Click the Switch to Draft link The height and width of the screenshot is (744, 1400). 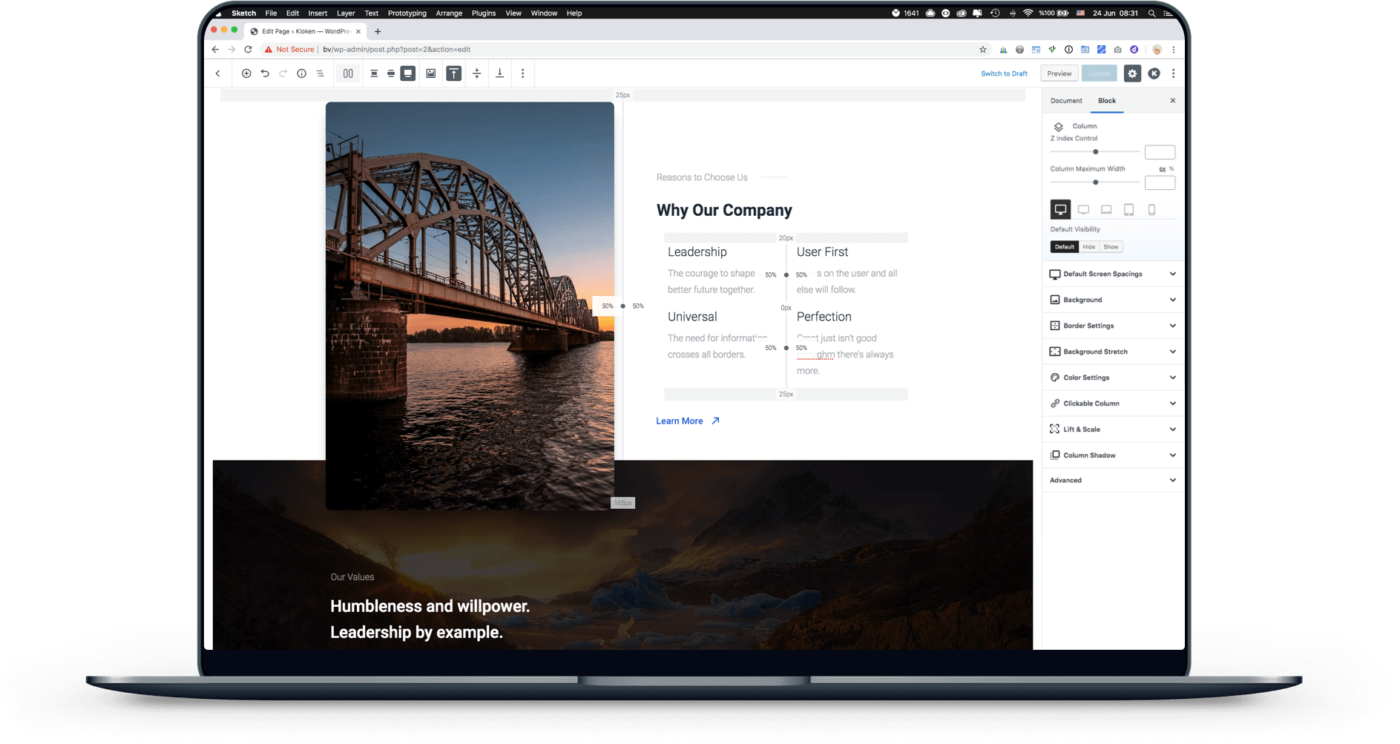coord(1004,73)
